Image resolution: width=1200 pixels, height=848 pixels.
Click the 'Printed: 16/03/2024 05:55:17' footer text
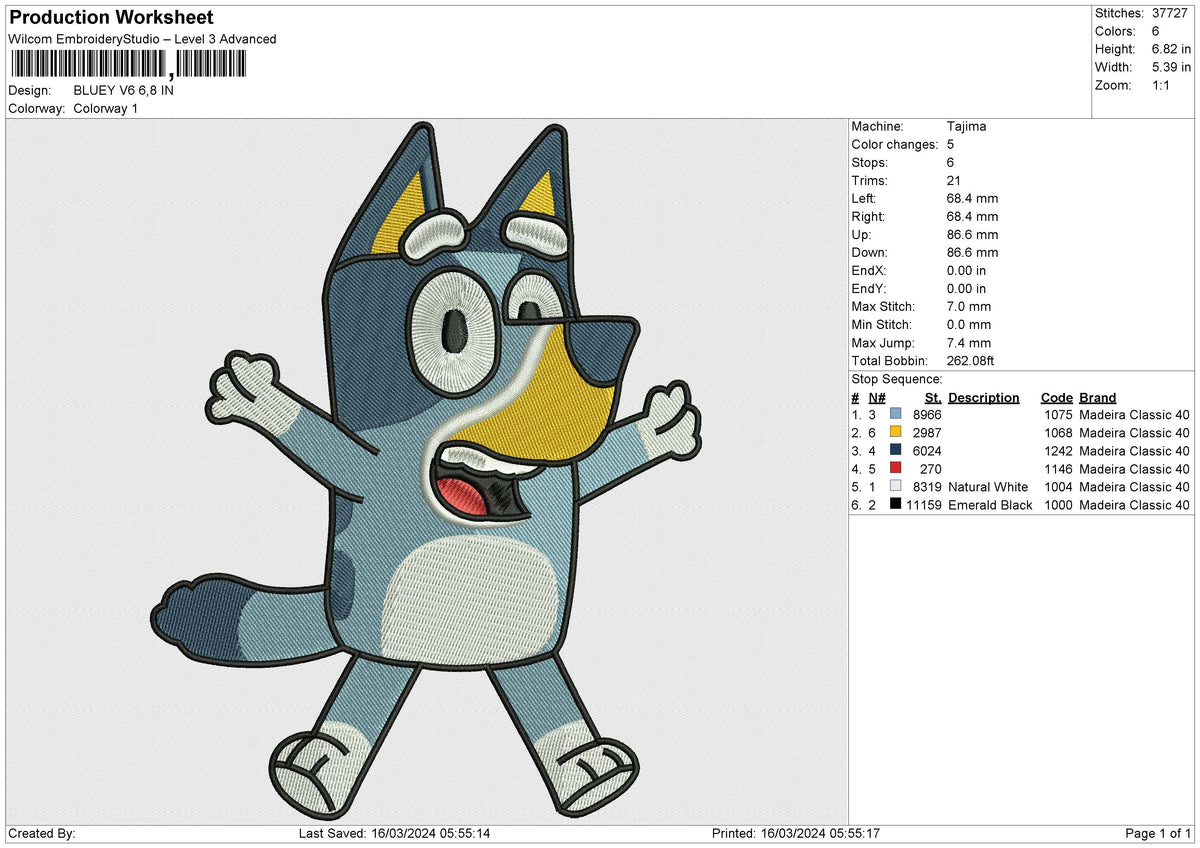coord(794,833)
